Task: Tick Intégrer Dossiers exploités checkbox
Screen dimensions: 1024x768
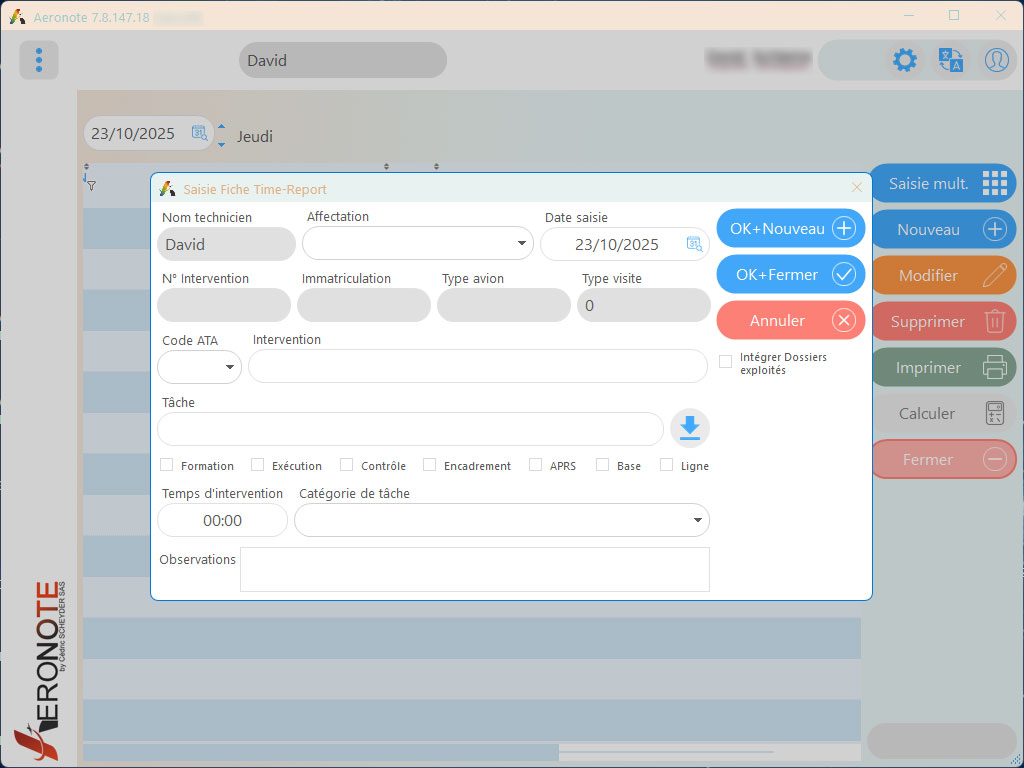Action: point(726,362)
